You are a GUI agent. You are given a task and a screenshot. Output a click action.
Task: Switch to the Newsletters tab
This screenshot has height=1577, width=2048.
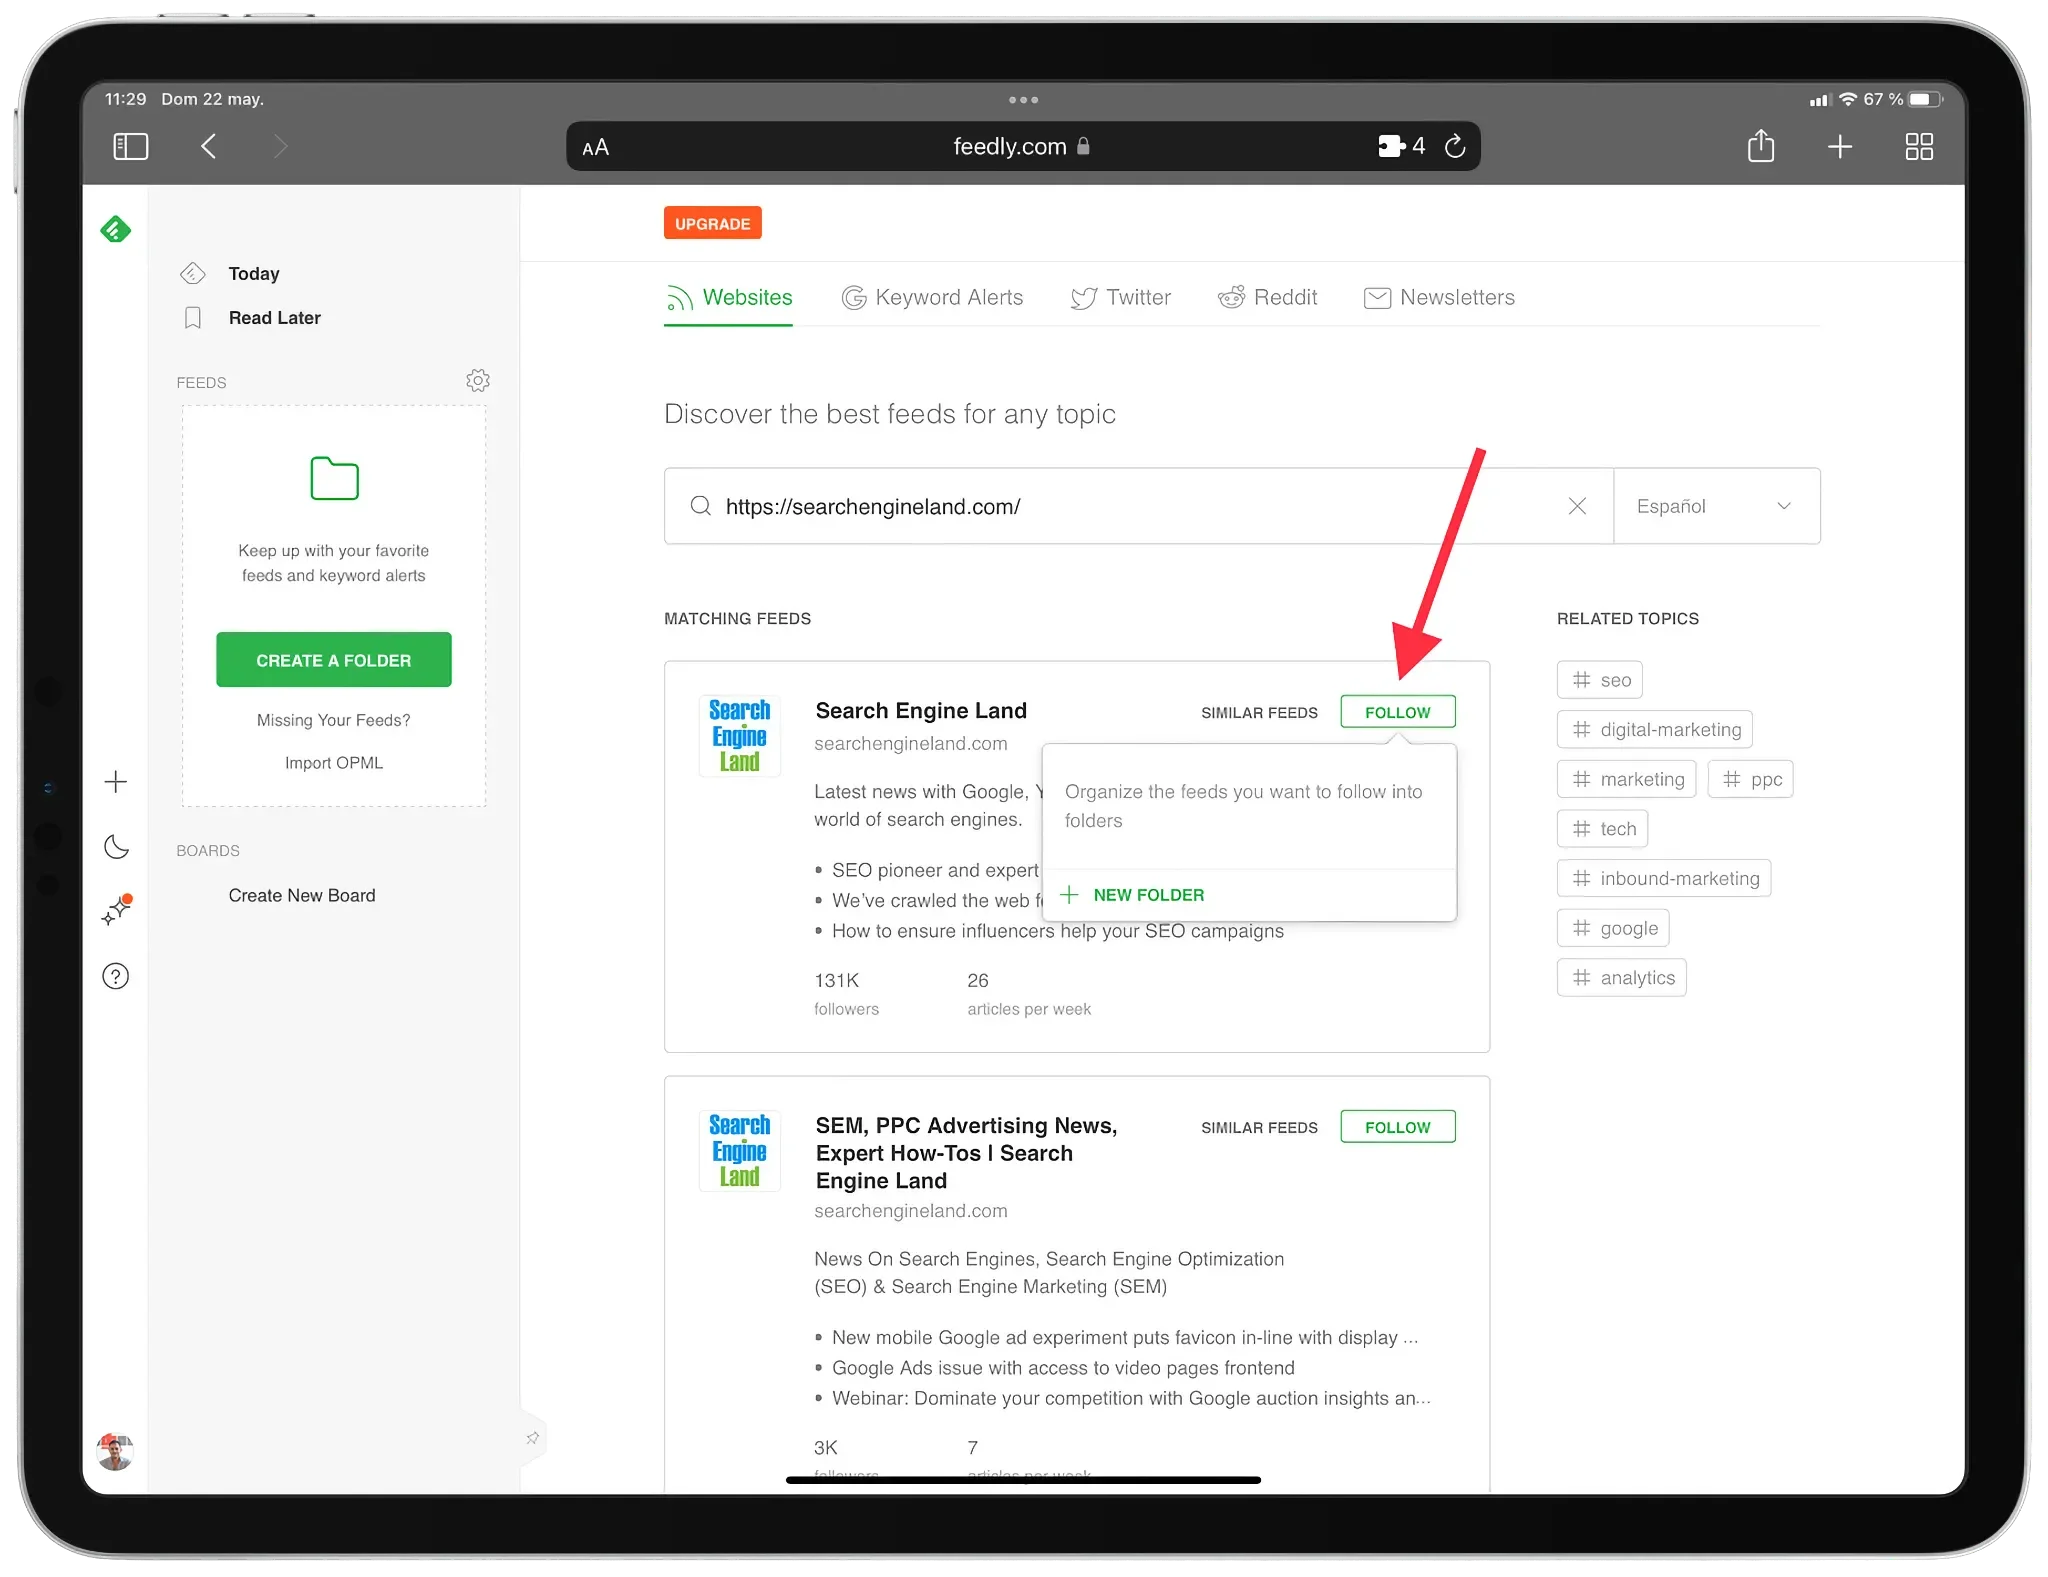pos(1439,297)
